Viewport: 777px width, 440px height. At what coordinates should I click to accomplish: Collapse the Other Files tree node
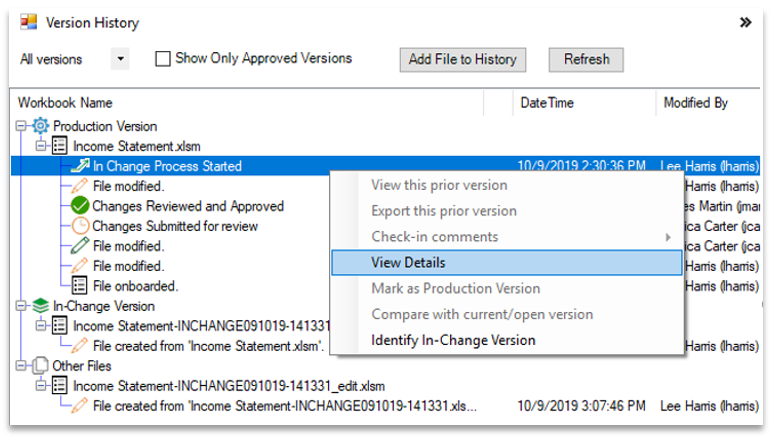point(21,366)
